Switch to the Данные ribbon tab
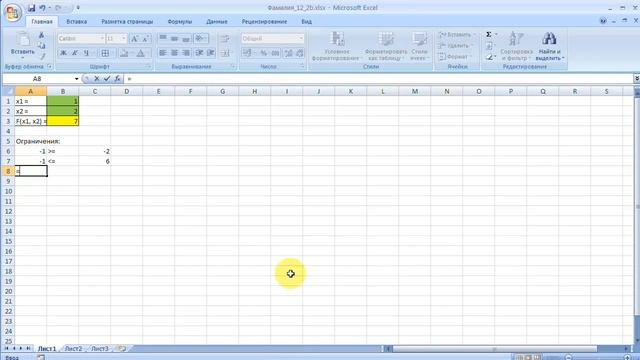The image size is (640, 360). pos(217,22)
